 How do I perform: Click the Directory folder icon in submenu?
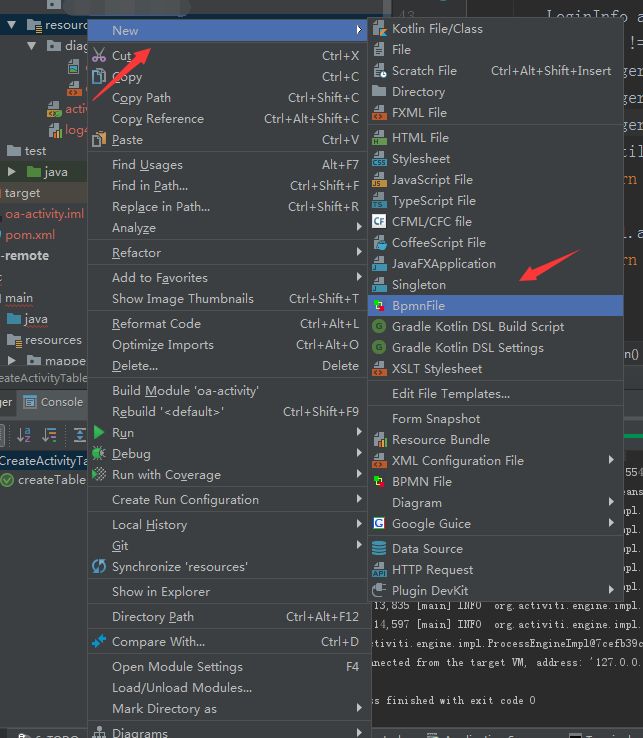pyautogui.click(x=379, y=91)
